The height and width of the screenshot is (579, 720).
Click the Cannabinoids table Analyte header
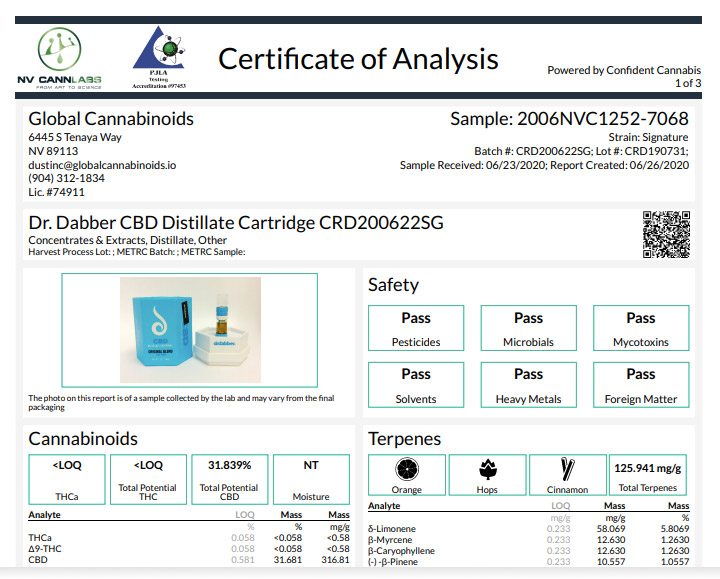45,515
